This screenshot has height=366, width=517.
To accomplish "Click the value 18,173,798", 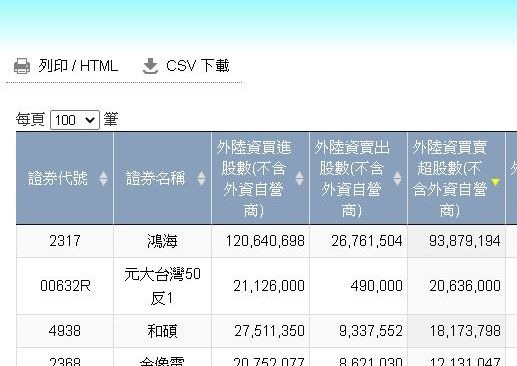I will (465, 331).
